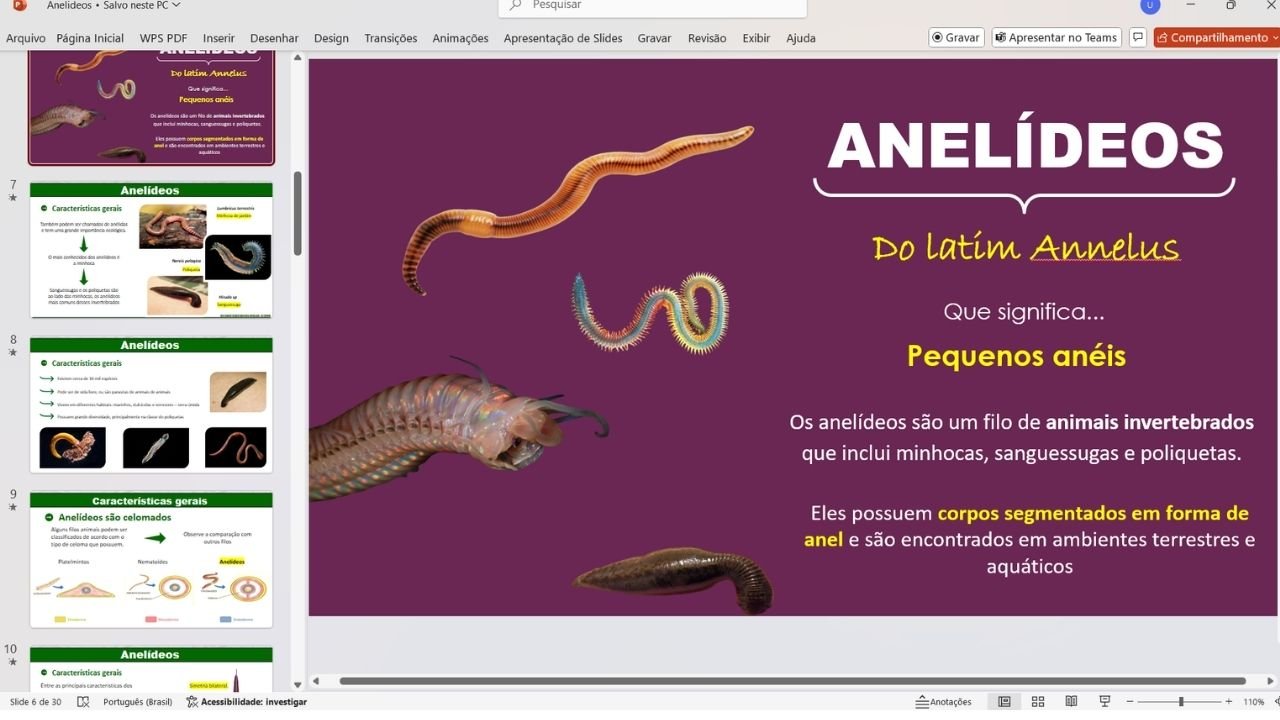The image size is (1280, 720).
Task: Adjust the zoom slider in status bar
Action: click(1180, 702)
